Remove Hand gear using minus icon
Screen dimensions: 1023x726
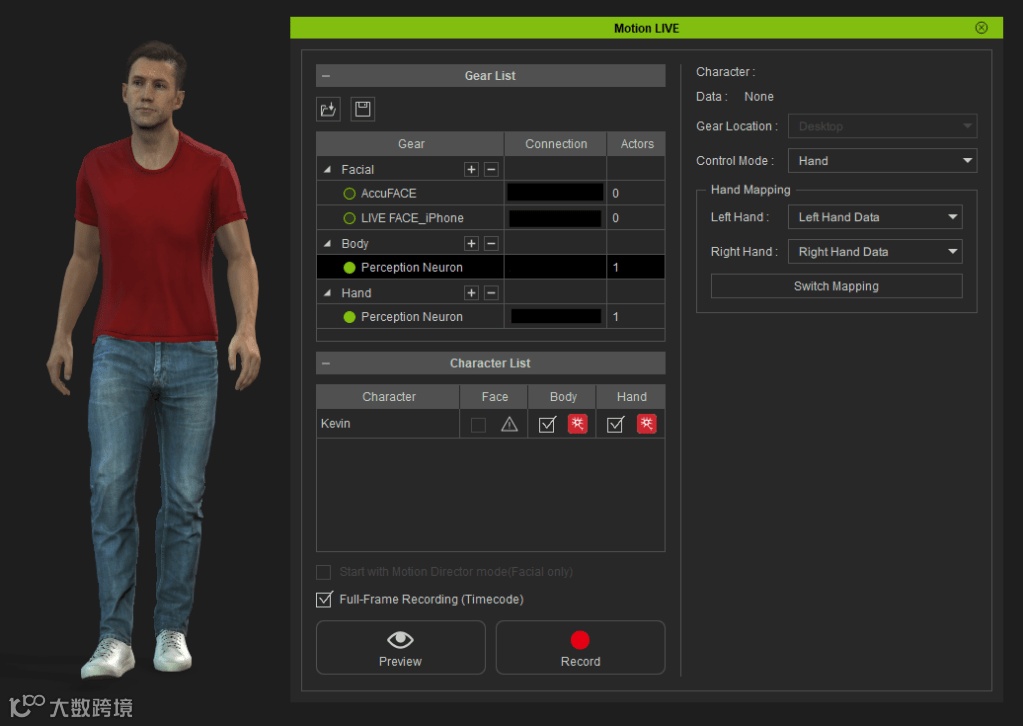coord(491,293)
